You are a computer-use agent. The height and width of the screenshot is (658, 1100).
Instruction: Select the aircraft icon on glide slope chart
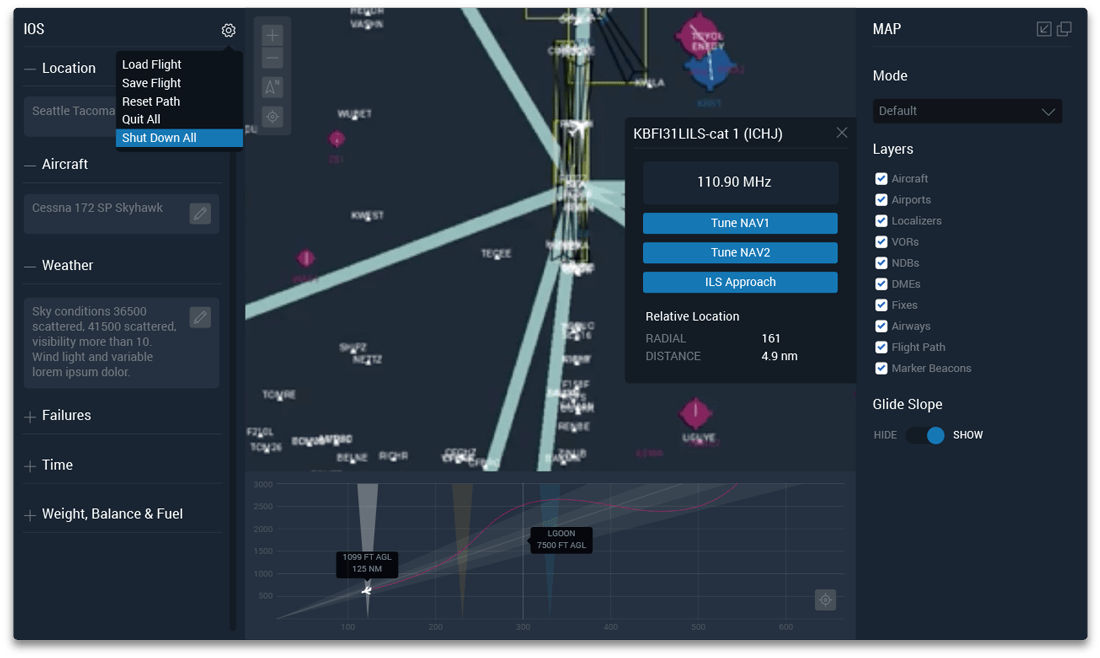coord(366,590)
